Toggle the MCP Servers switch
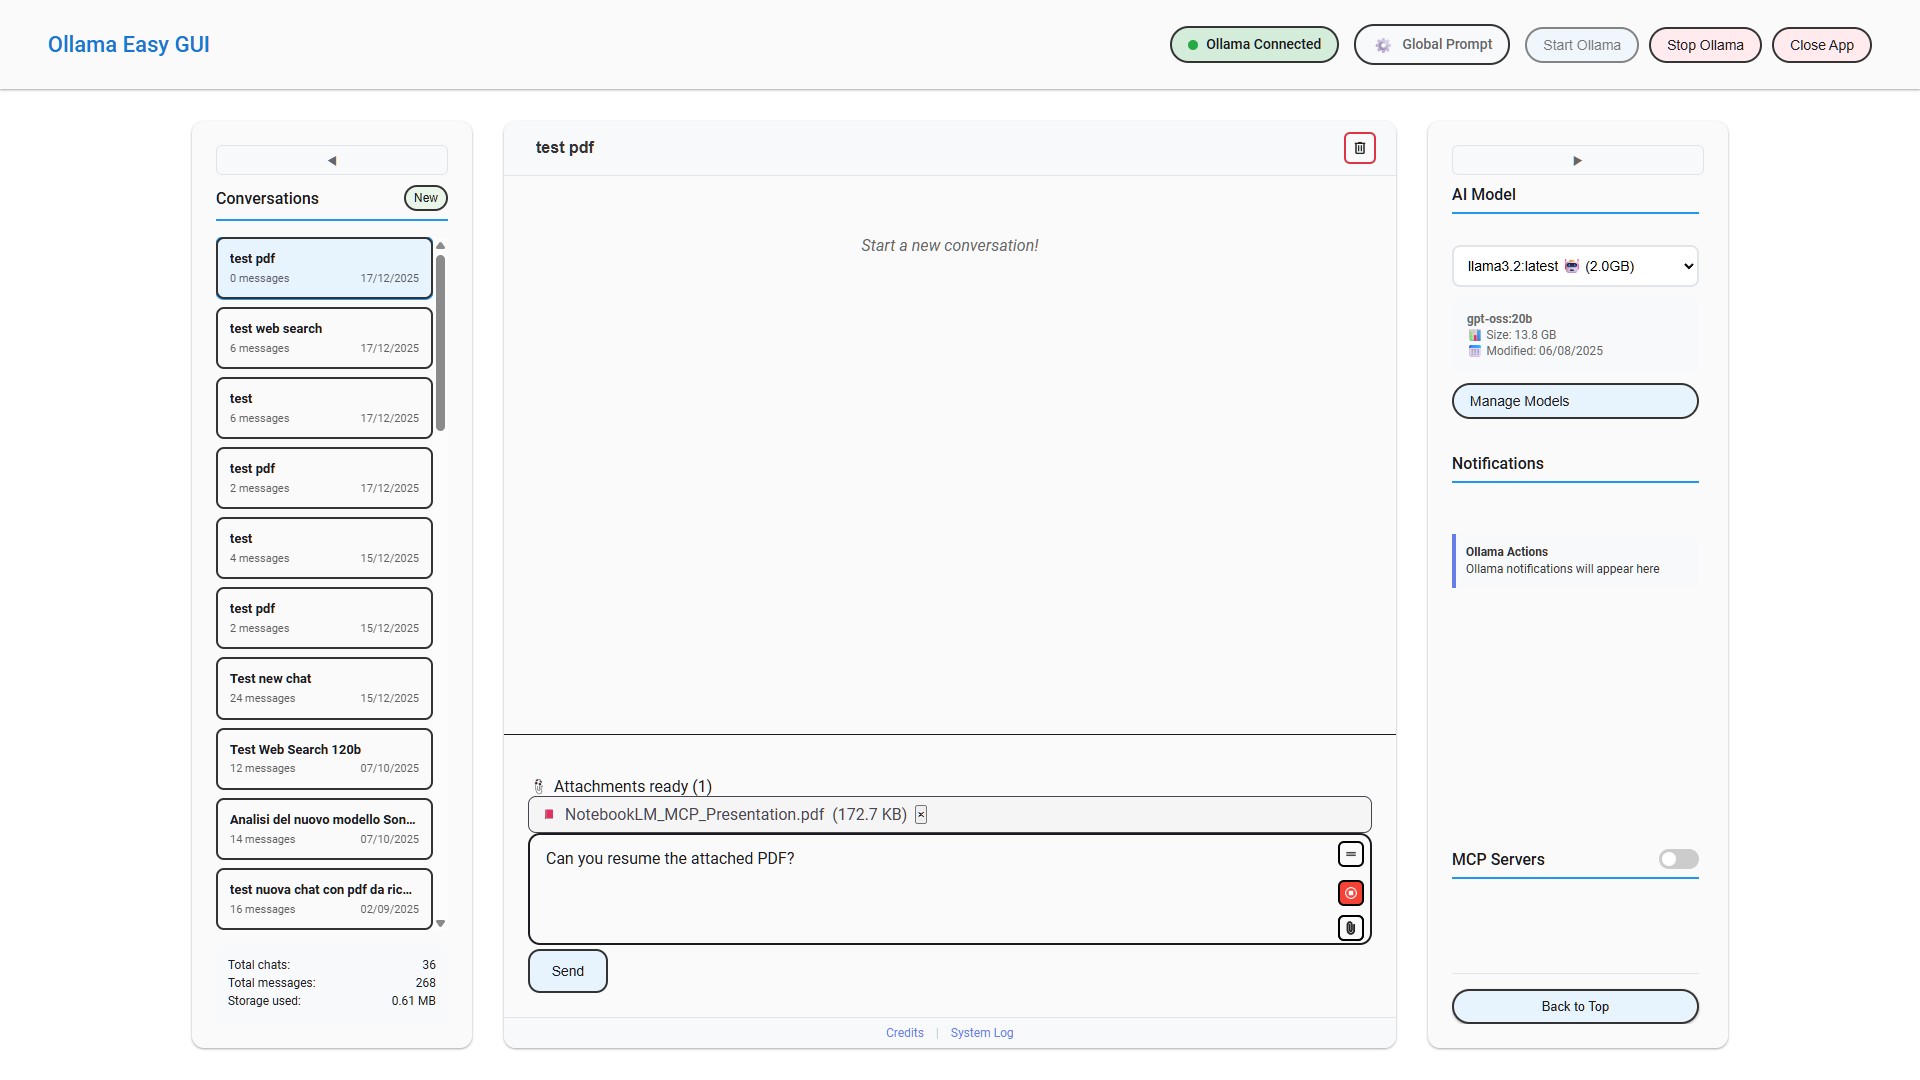Screen dimensions: 1920x1080 [1678, 859]
